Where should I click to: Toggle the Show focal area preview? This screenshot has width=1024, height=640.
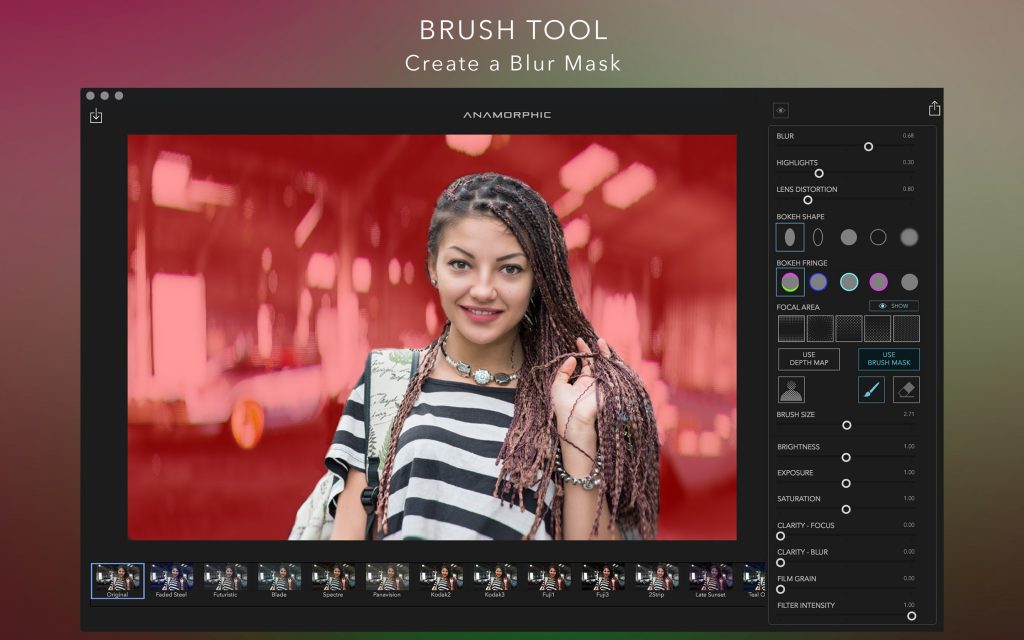pos(892,304)
